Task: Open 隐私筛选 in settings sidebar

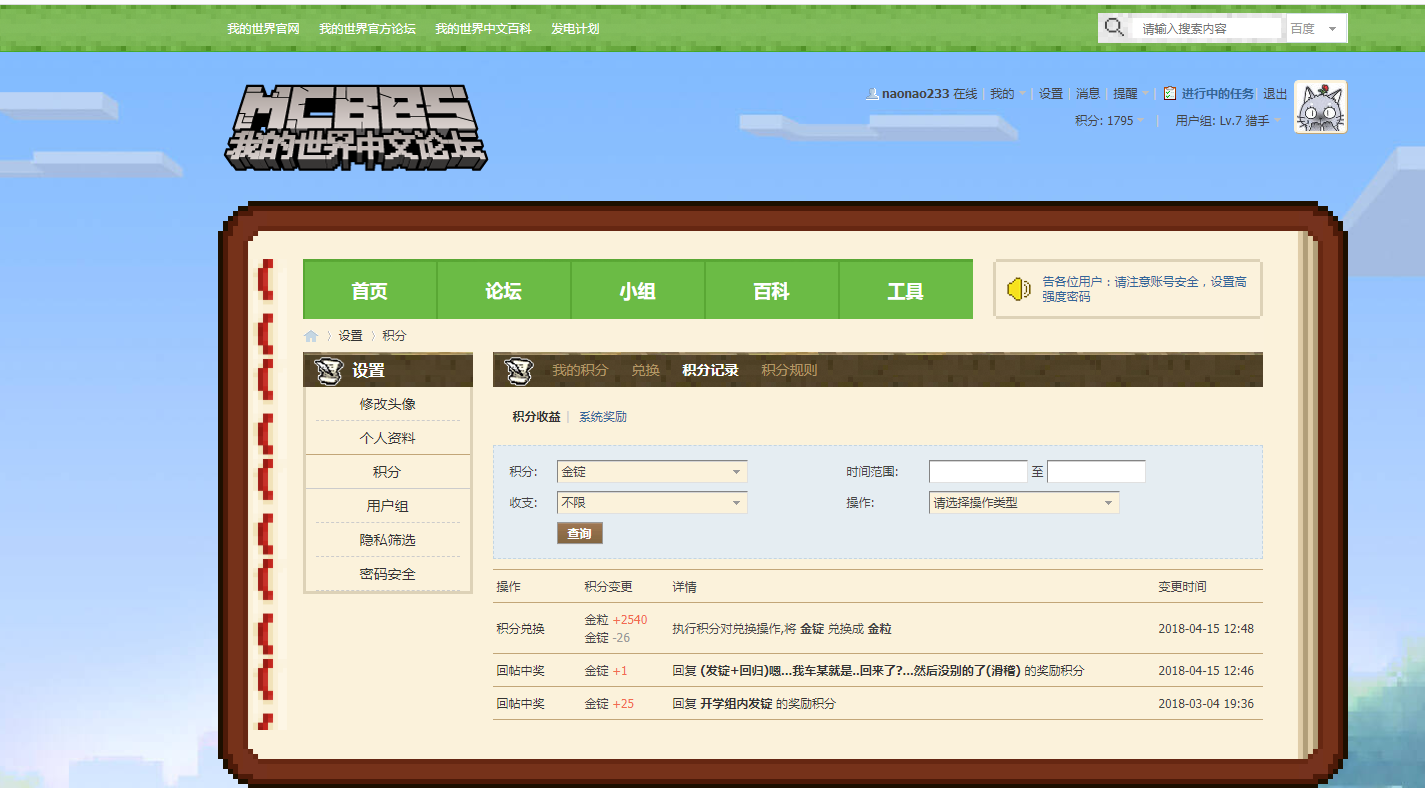Action: point(388,540)
